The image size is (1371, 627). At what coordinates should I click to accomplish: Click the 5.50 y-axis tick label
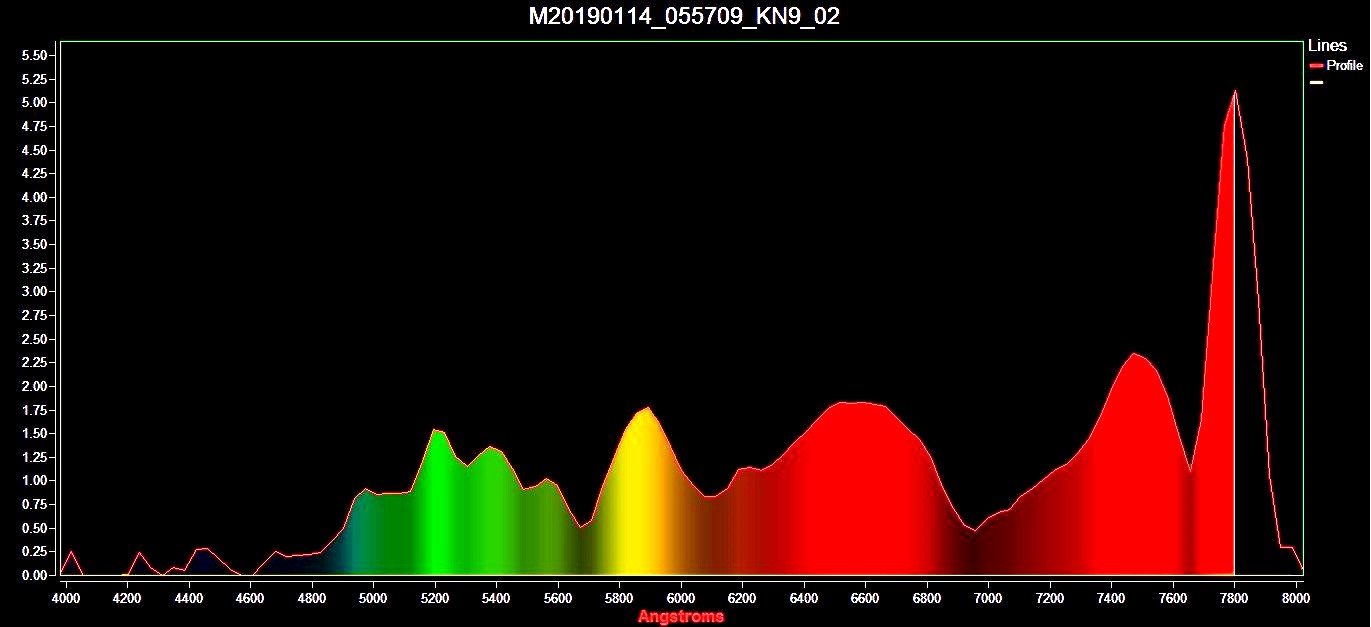coord(33,55)
